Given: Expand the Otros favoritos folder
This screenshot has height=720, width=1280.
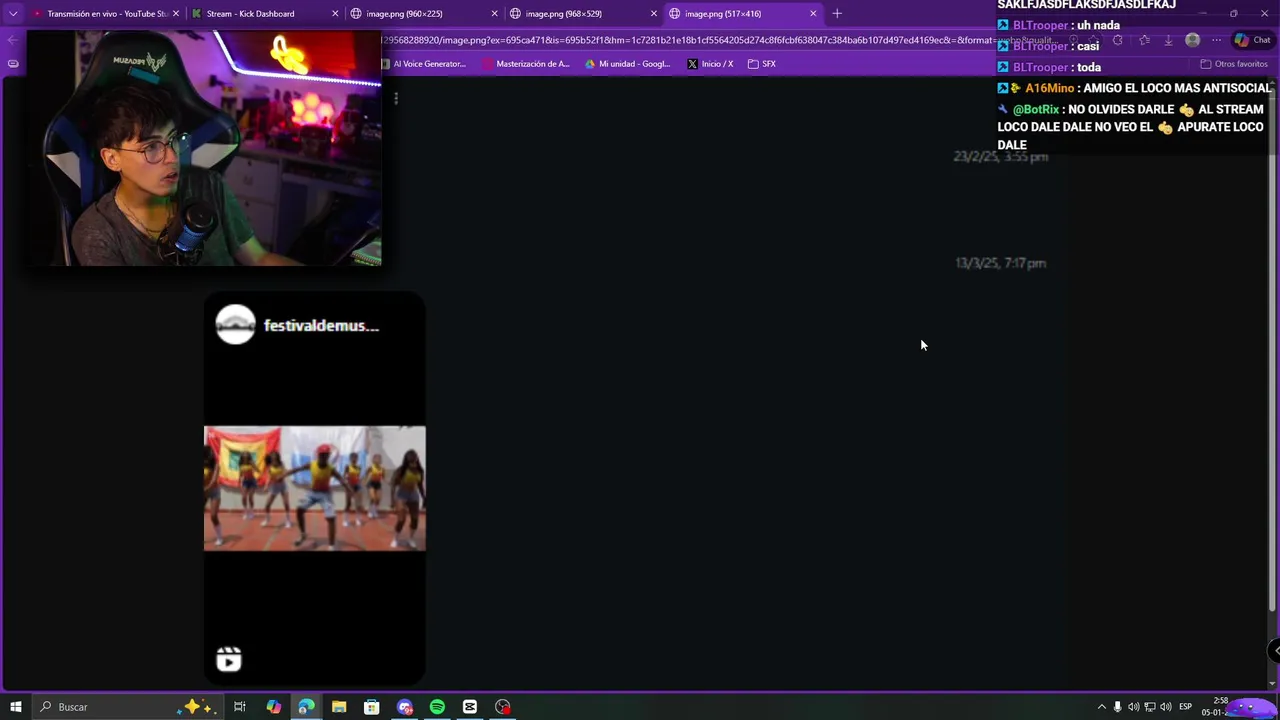Looking at the screenshot, I should 1234,64.
